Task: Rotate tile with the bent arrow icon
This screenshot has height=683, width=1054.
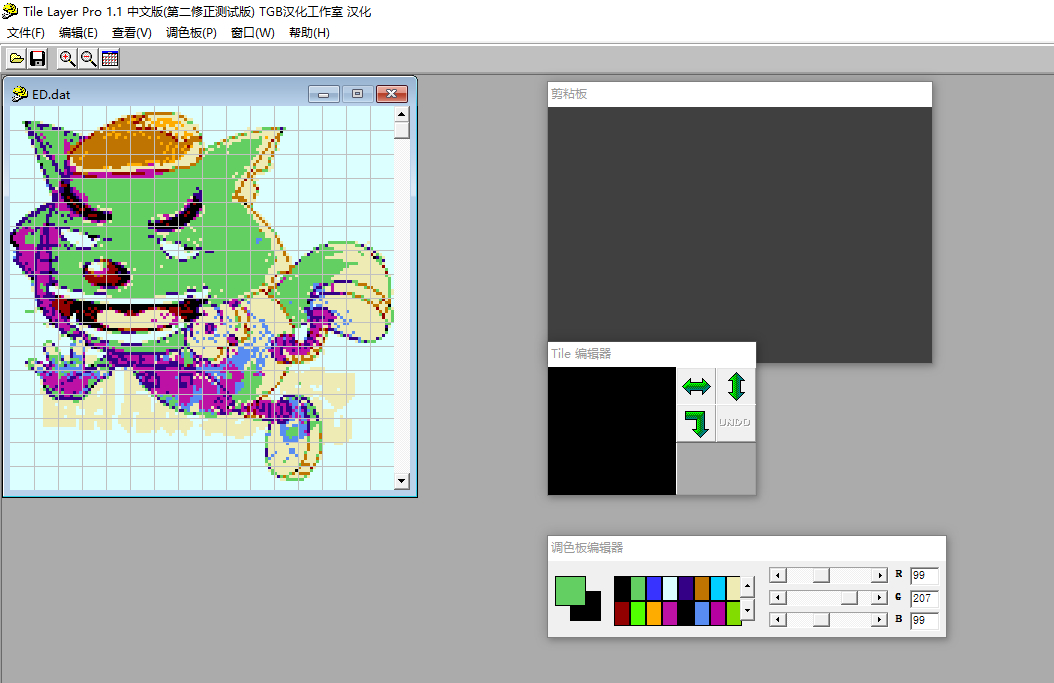Action: click(696, 424)
